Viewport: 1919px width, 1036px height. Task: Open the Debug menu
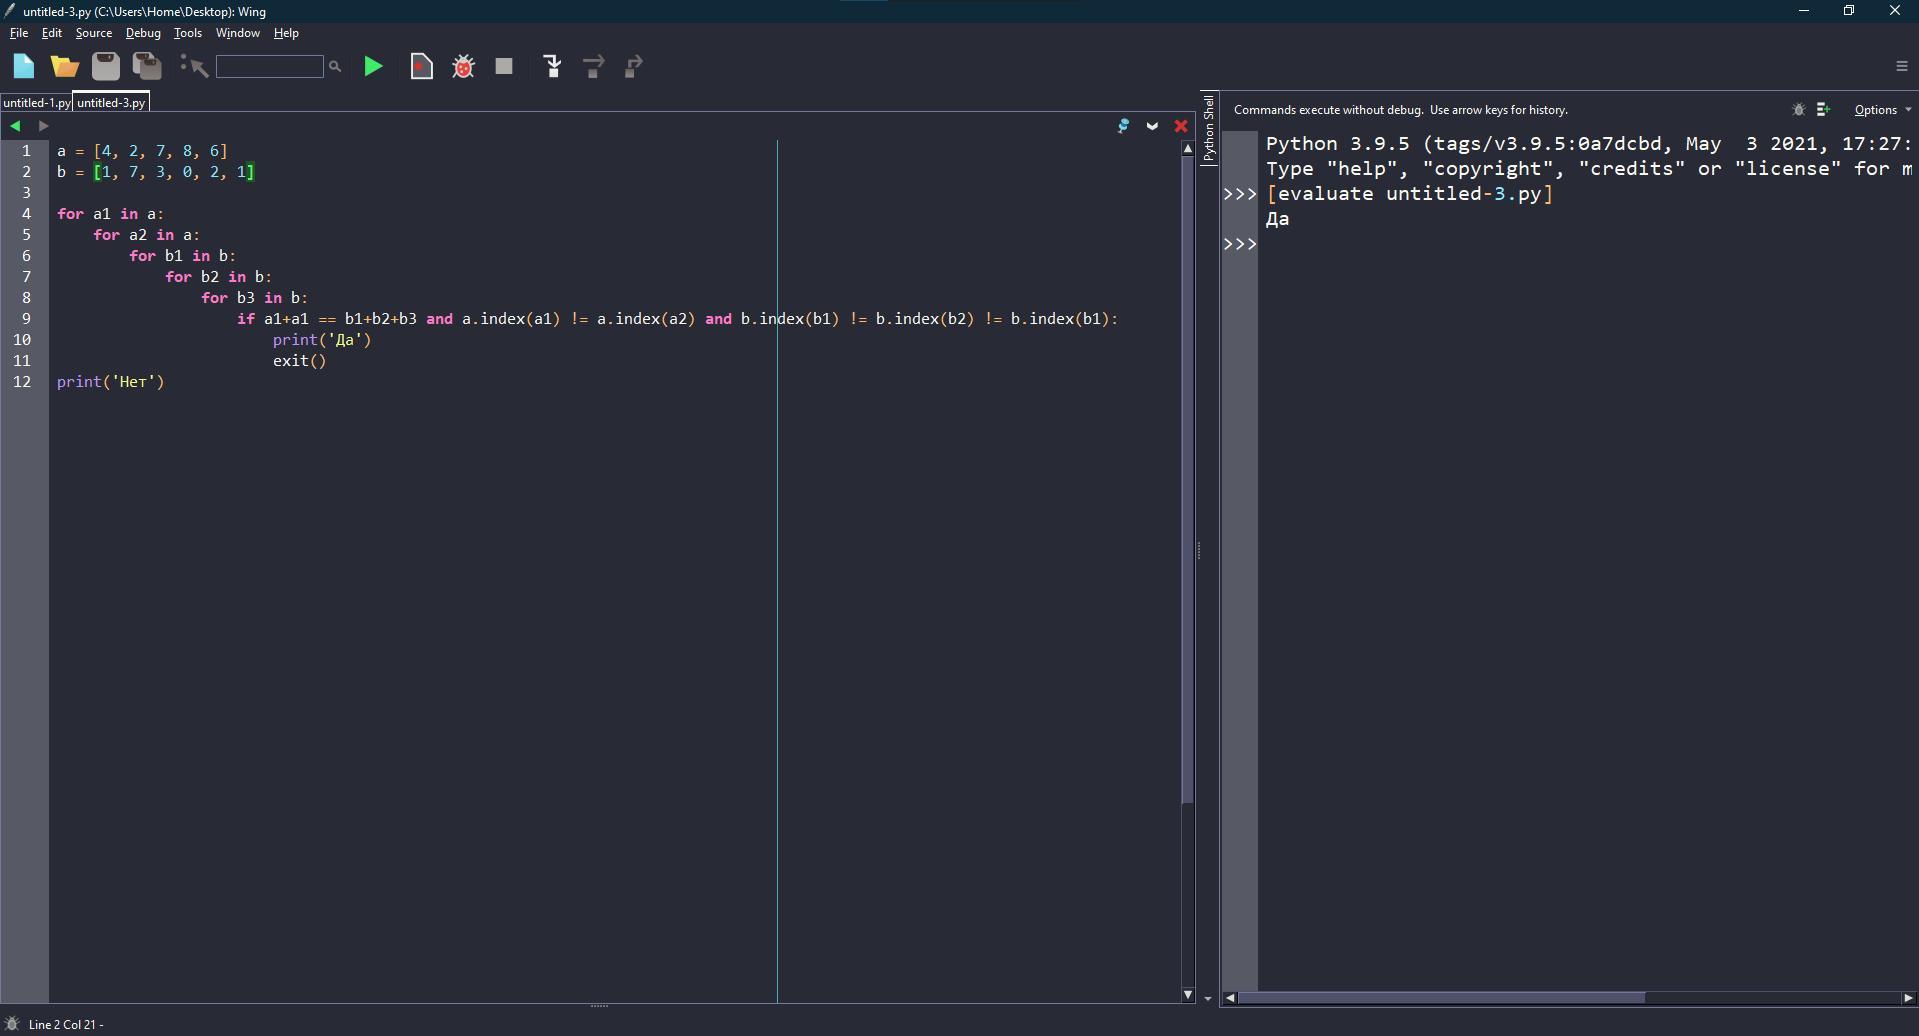point(143,33)
